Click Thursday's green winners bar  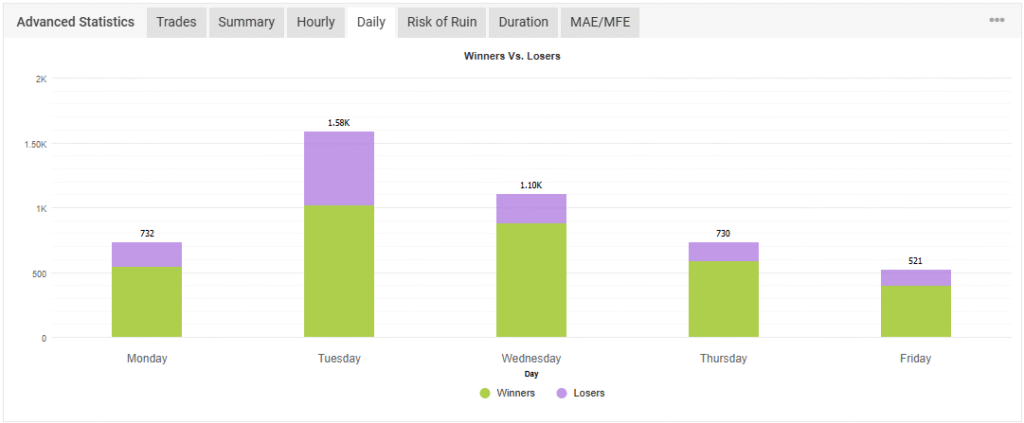(723, 299)
